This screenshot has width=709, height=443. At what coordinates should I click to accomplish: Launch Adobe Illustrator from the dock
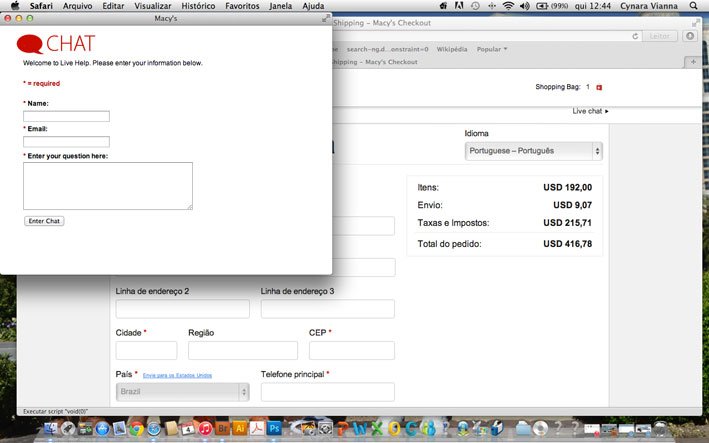240,428
